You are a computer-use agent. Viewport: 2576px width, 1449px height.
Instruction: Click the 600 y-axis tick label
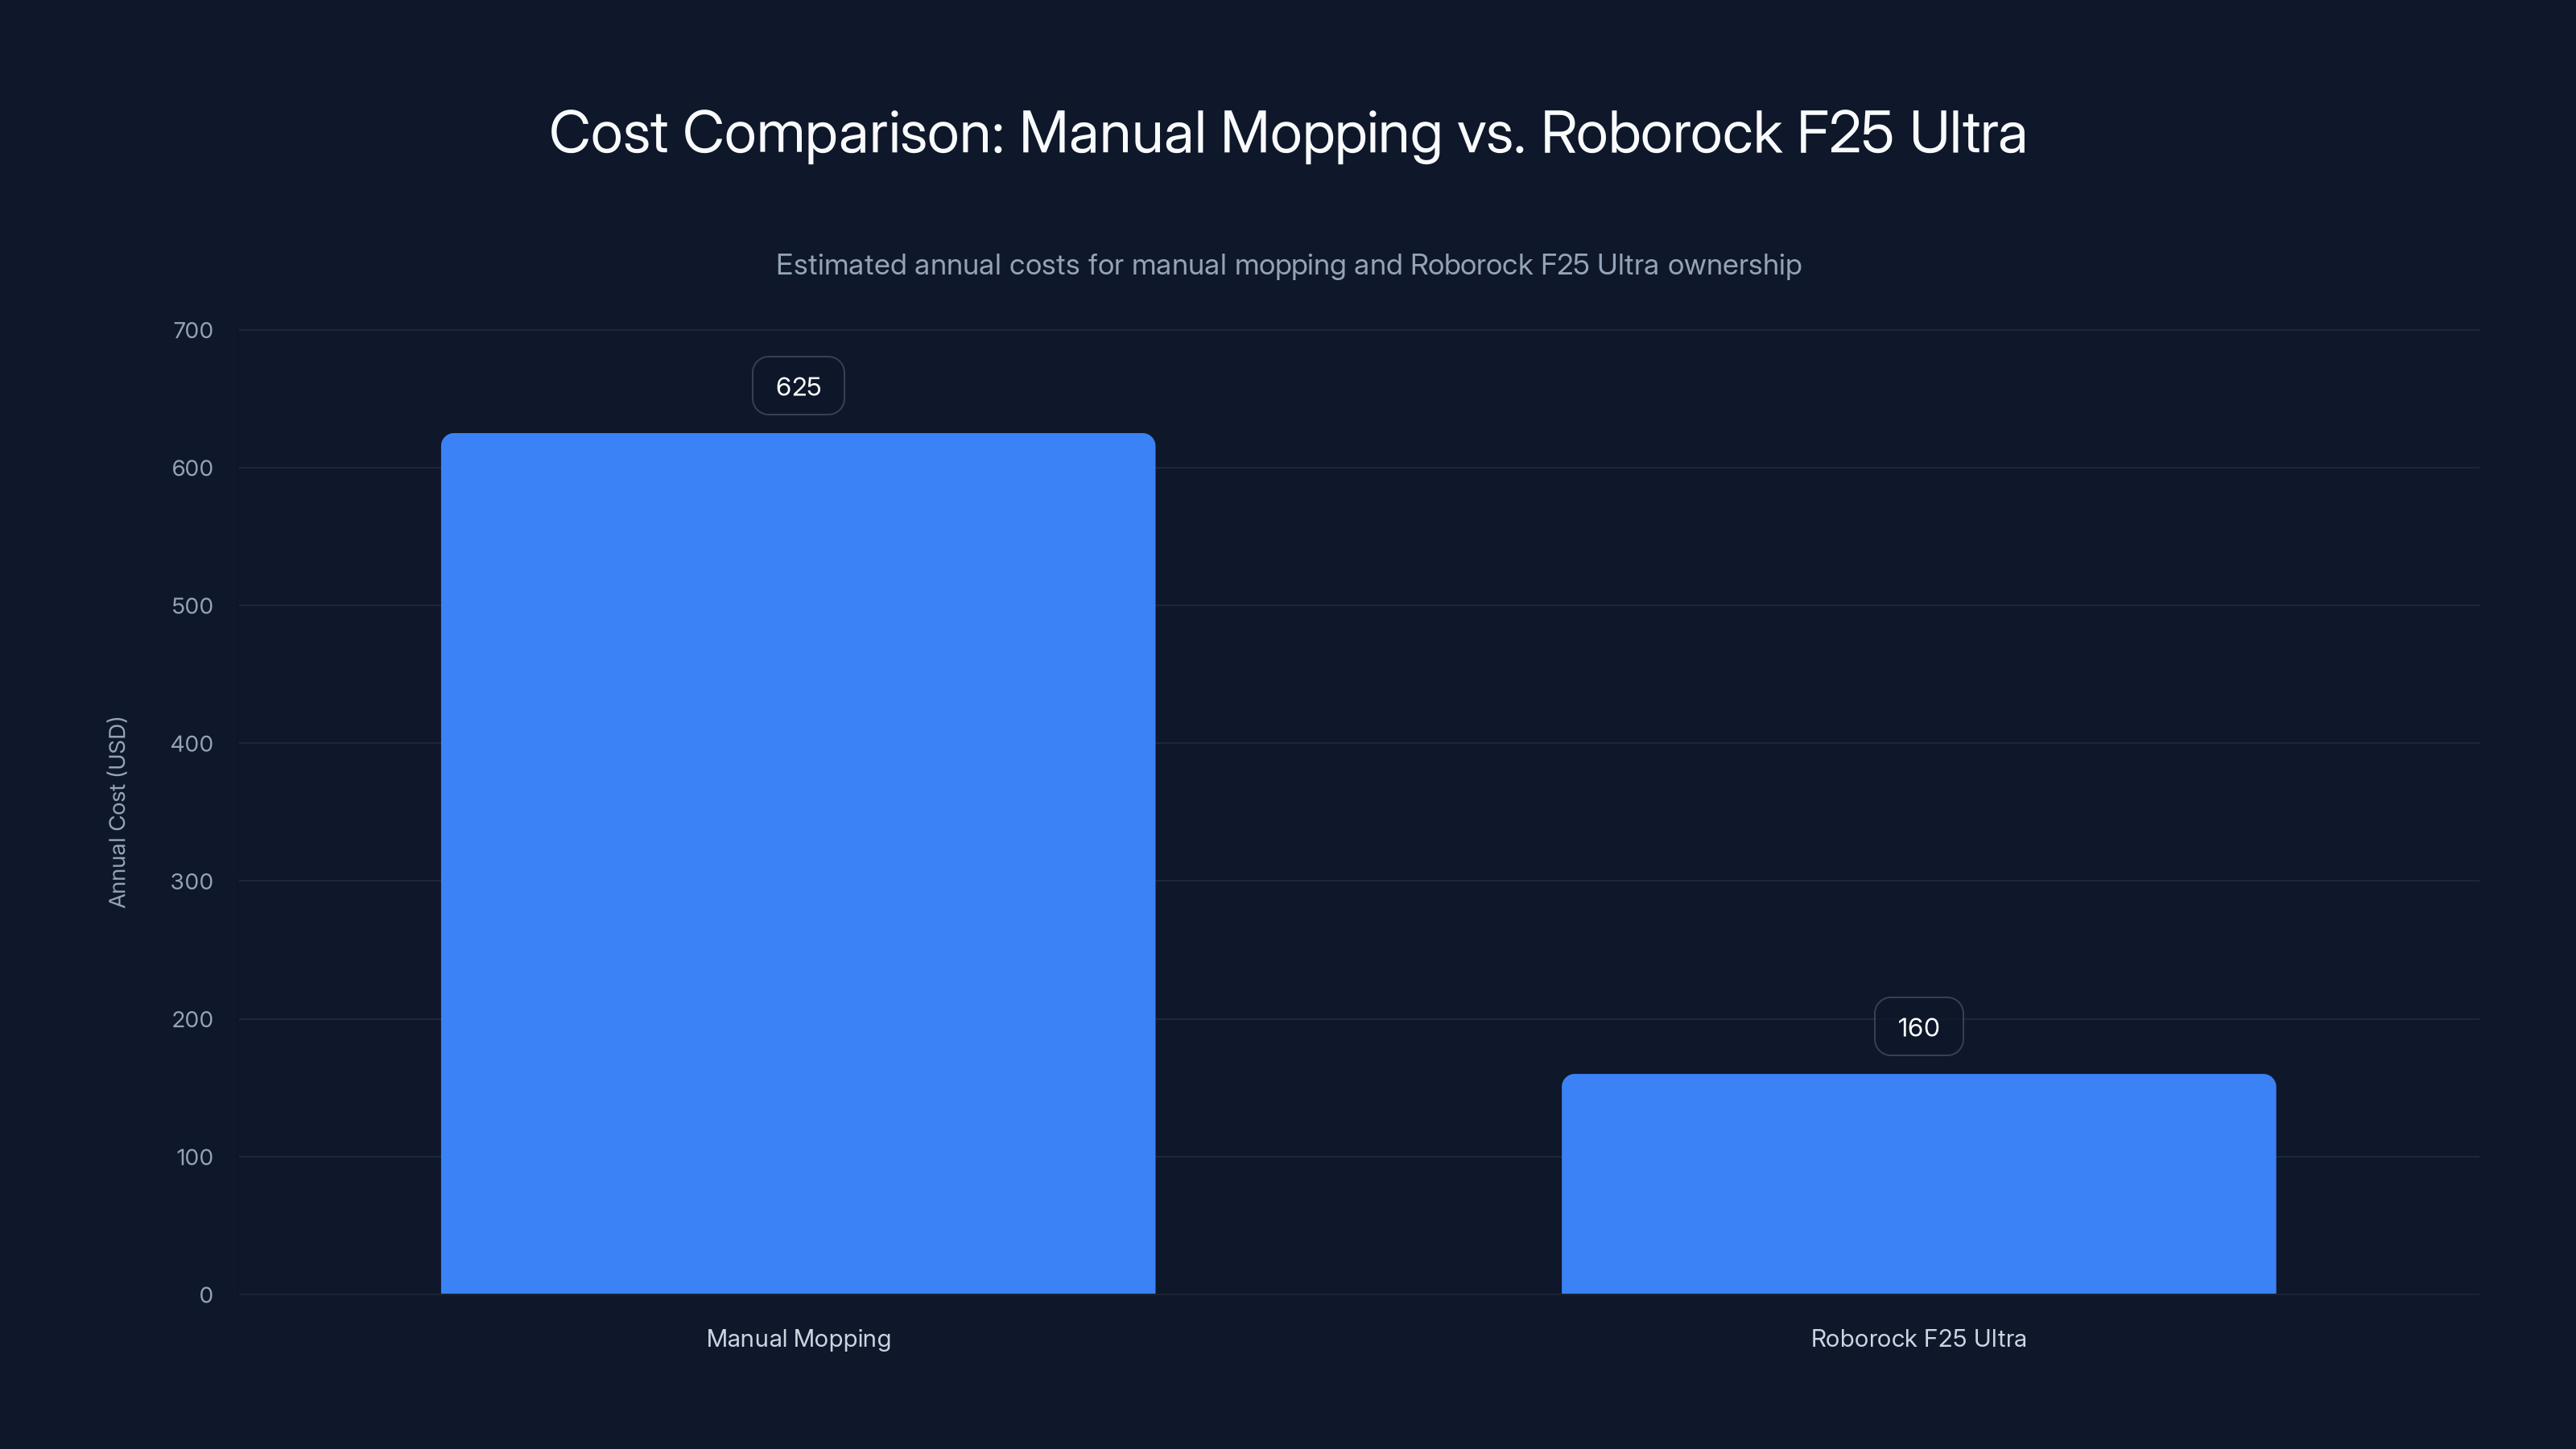point(196,468)
